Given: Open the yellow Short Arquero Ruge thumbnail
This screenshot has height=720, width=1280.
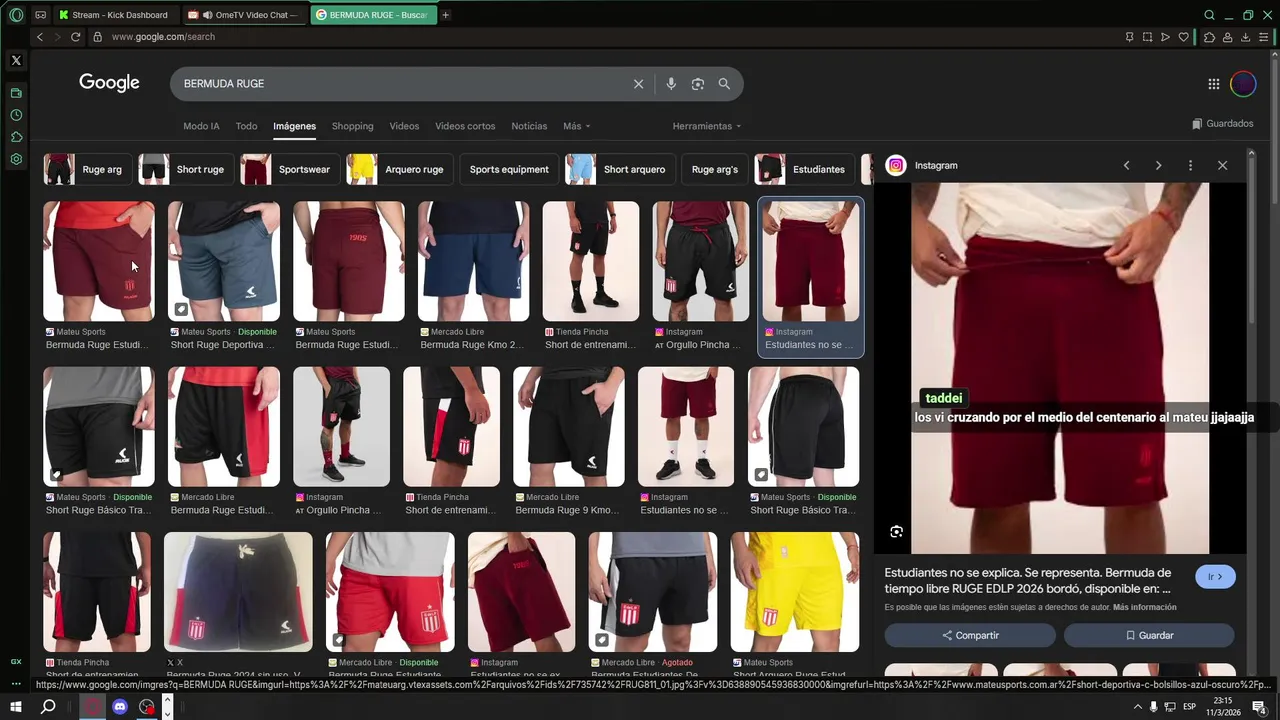Looking at the screenshot, I should pos(795,592).
